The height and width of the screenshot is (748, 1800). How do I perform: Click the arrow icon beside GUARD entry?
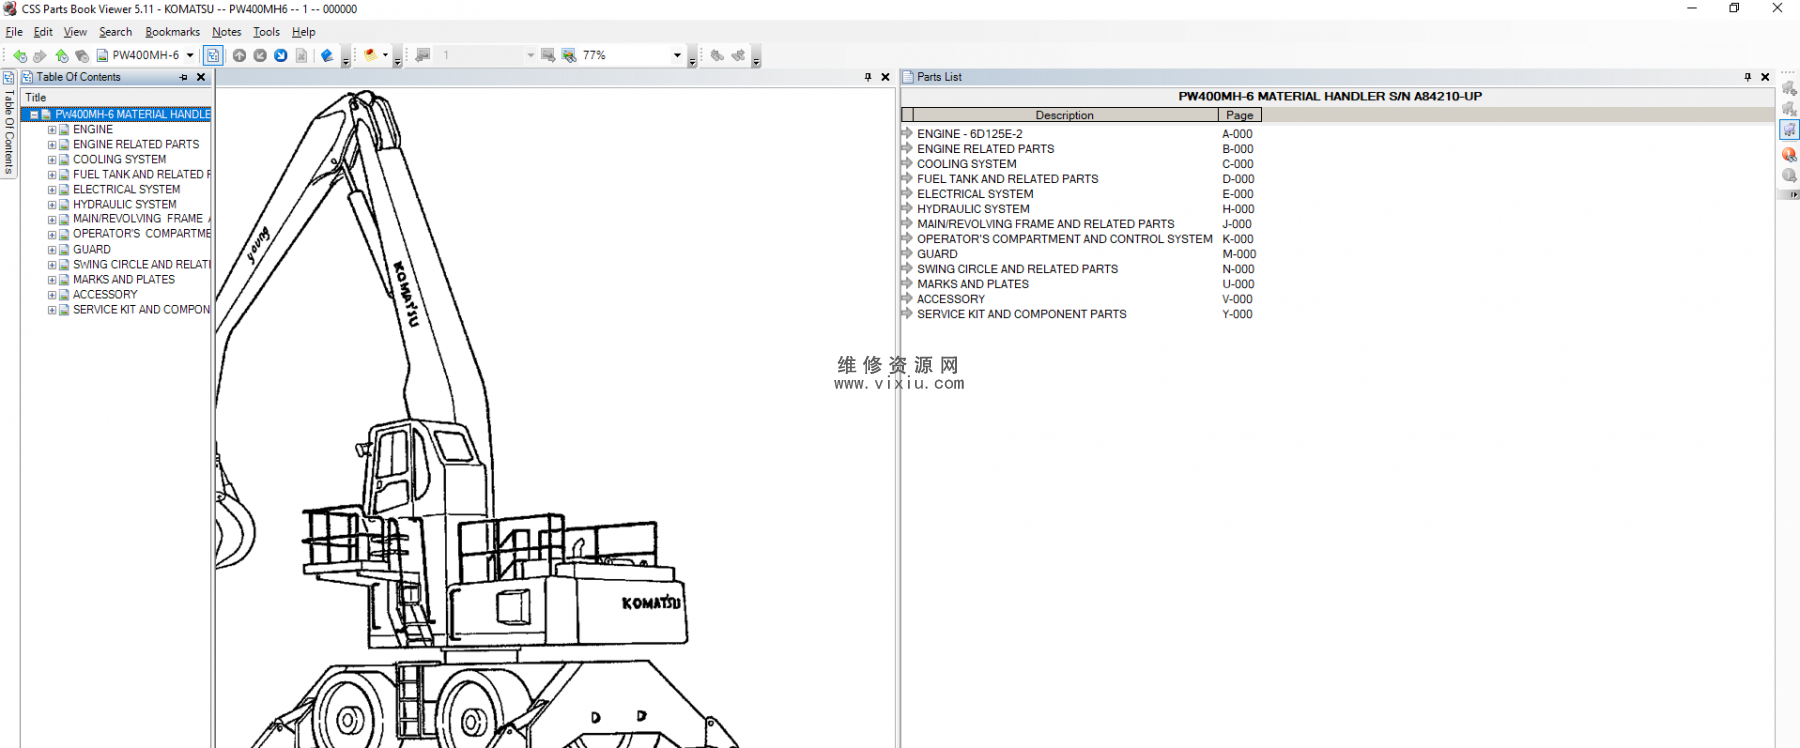(x=907, y=253)
